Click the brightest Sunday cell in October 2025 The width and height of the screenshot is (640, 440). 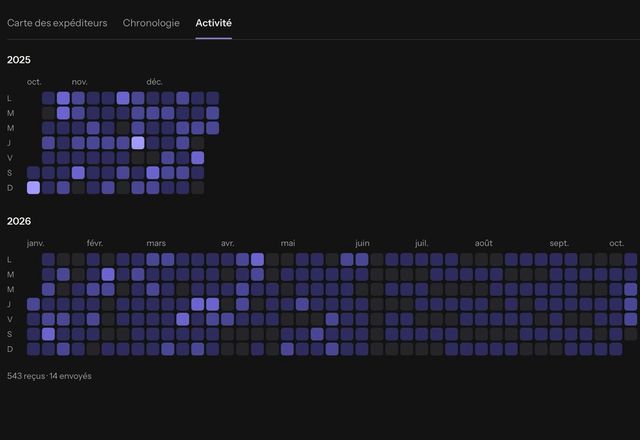pyautogui.click(x=33, y=188)
